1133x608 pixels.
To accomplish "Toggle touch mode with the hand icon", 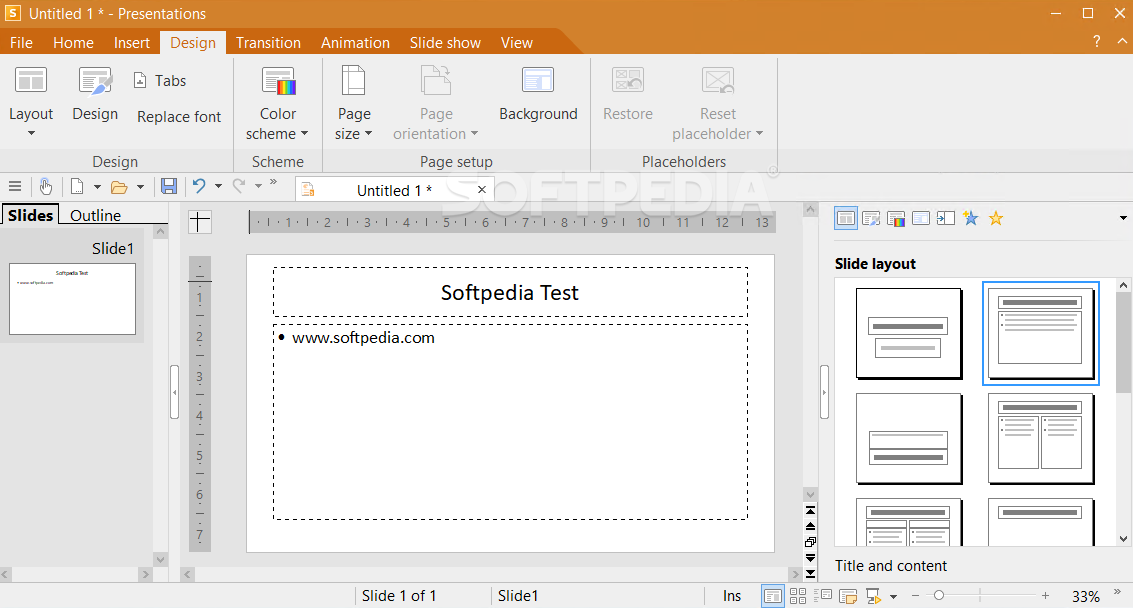I will tap(46, 187).
